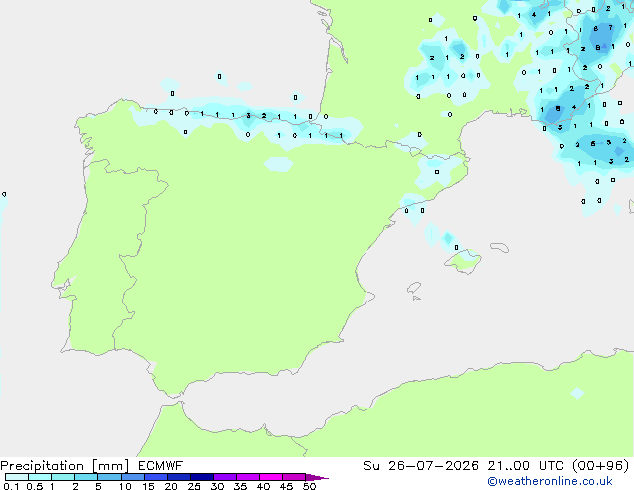Click the 5 mm legend swatch
This screenshot has height=490, width=634.
109,477
